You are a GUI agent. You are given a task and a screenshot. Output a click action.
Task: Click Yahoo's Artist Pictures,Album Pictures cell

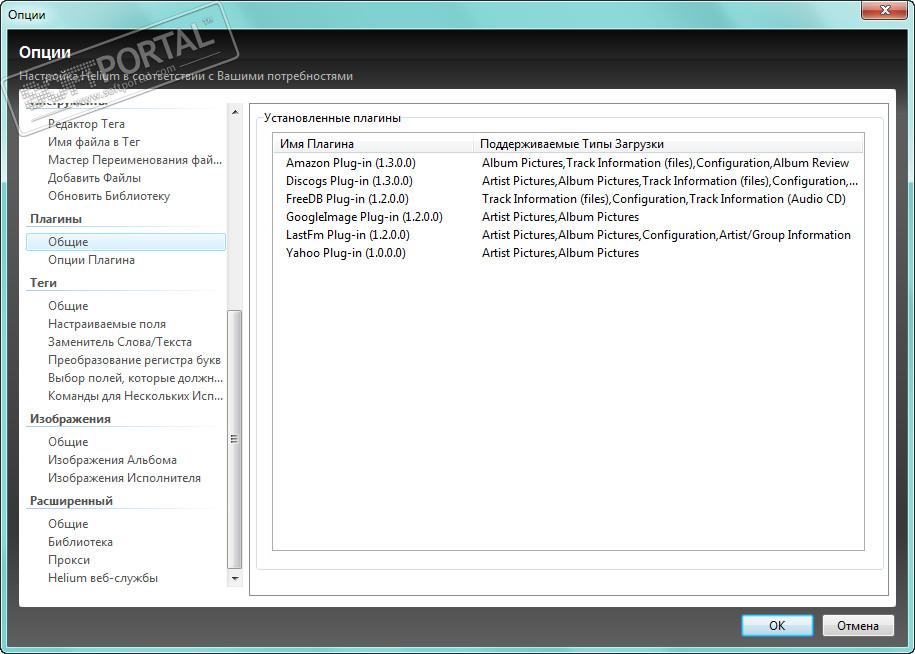(560, 253)
